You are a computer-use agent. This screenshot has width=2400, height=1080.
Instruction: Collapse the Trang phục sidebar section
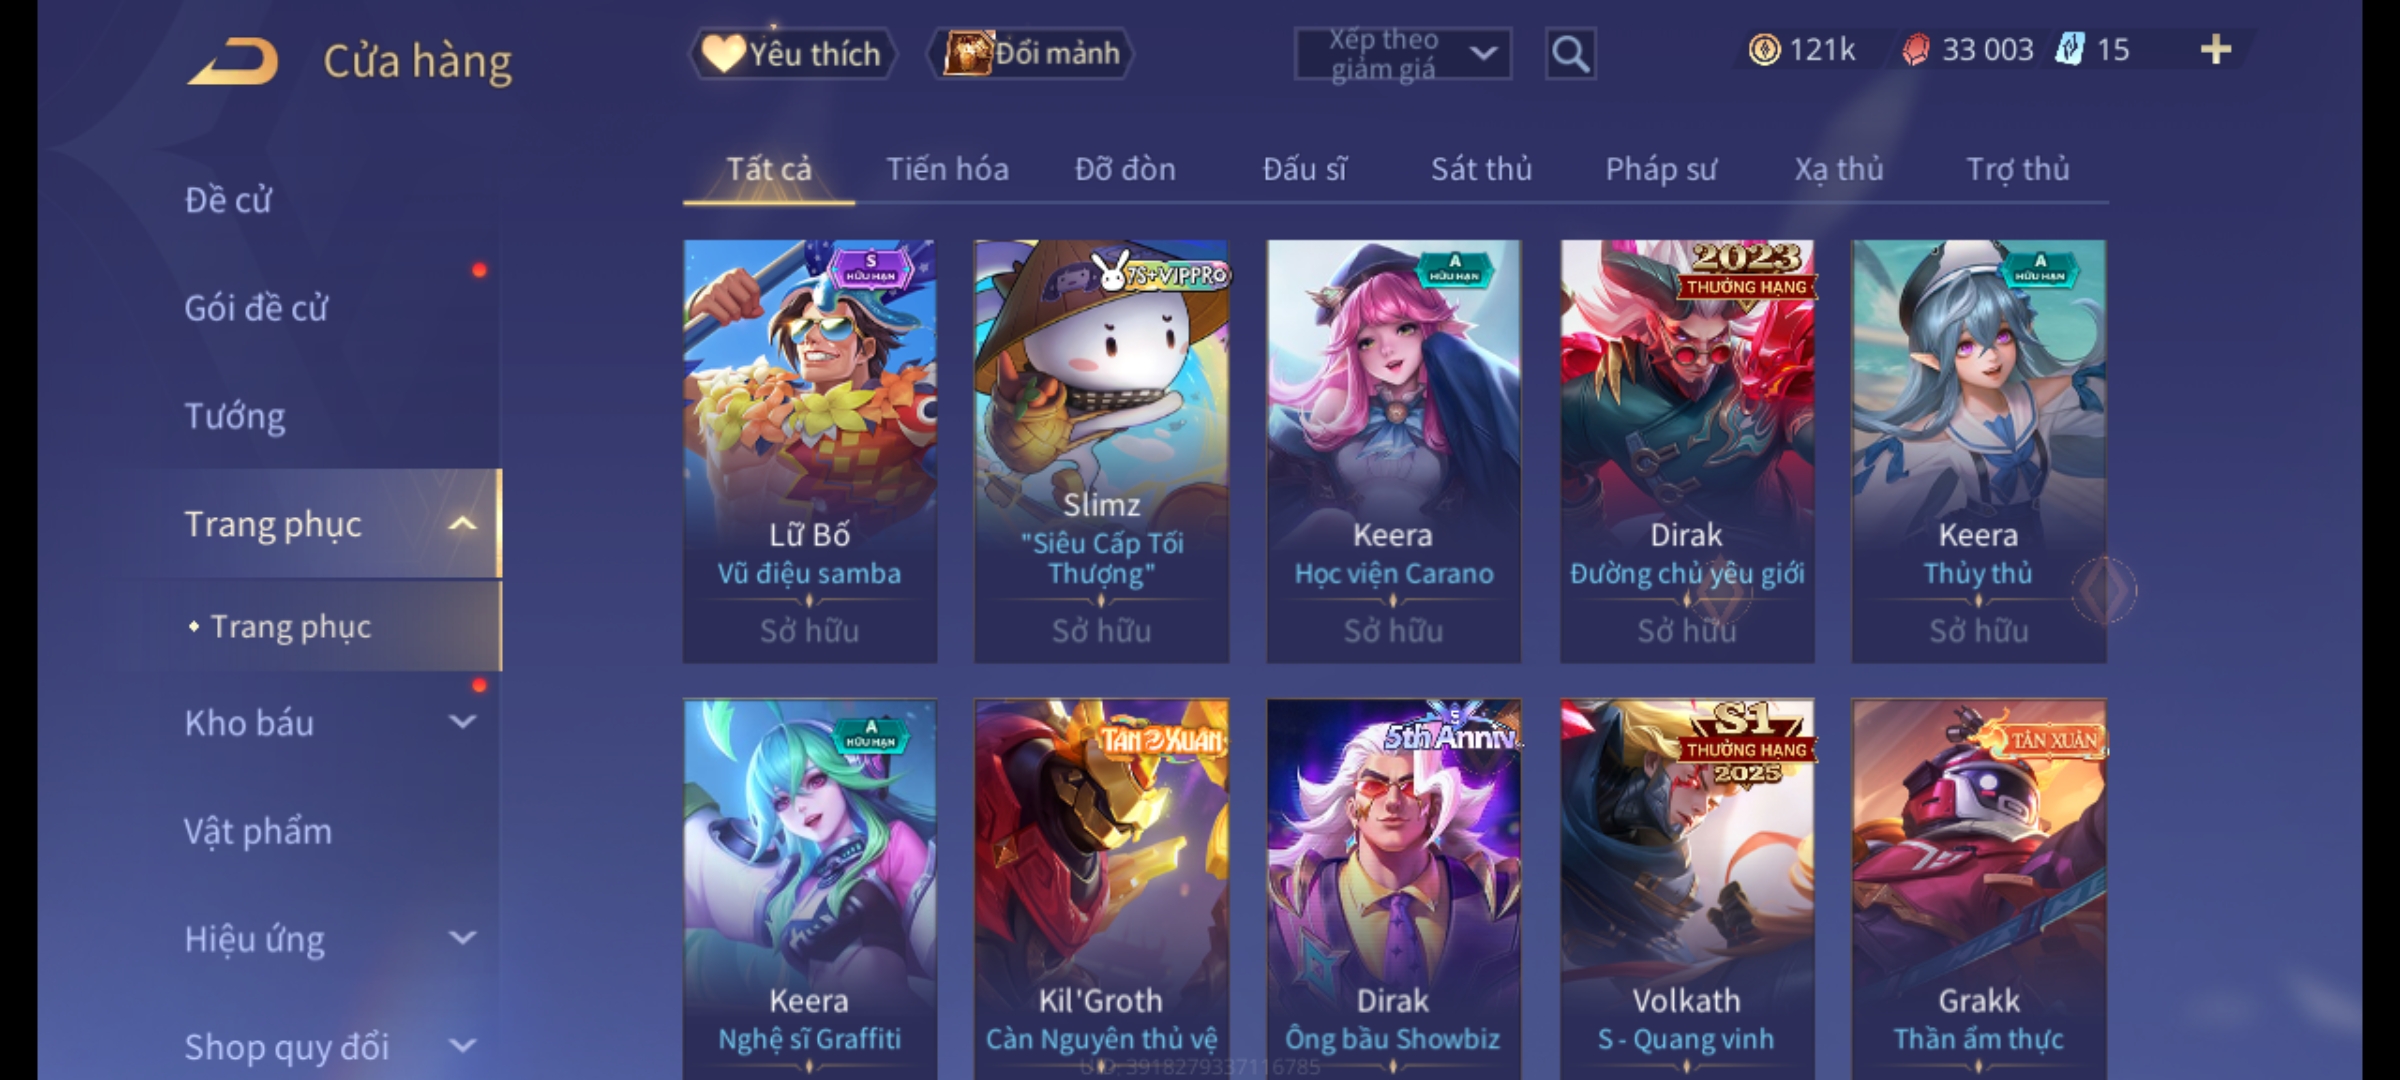[x=462, y=524]
